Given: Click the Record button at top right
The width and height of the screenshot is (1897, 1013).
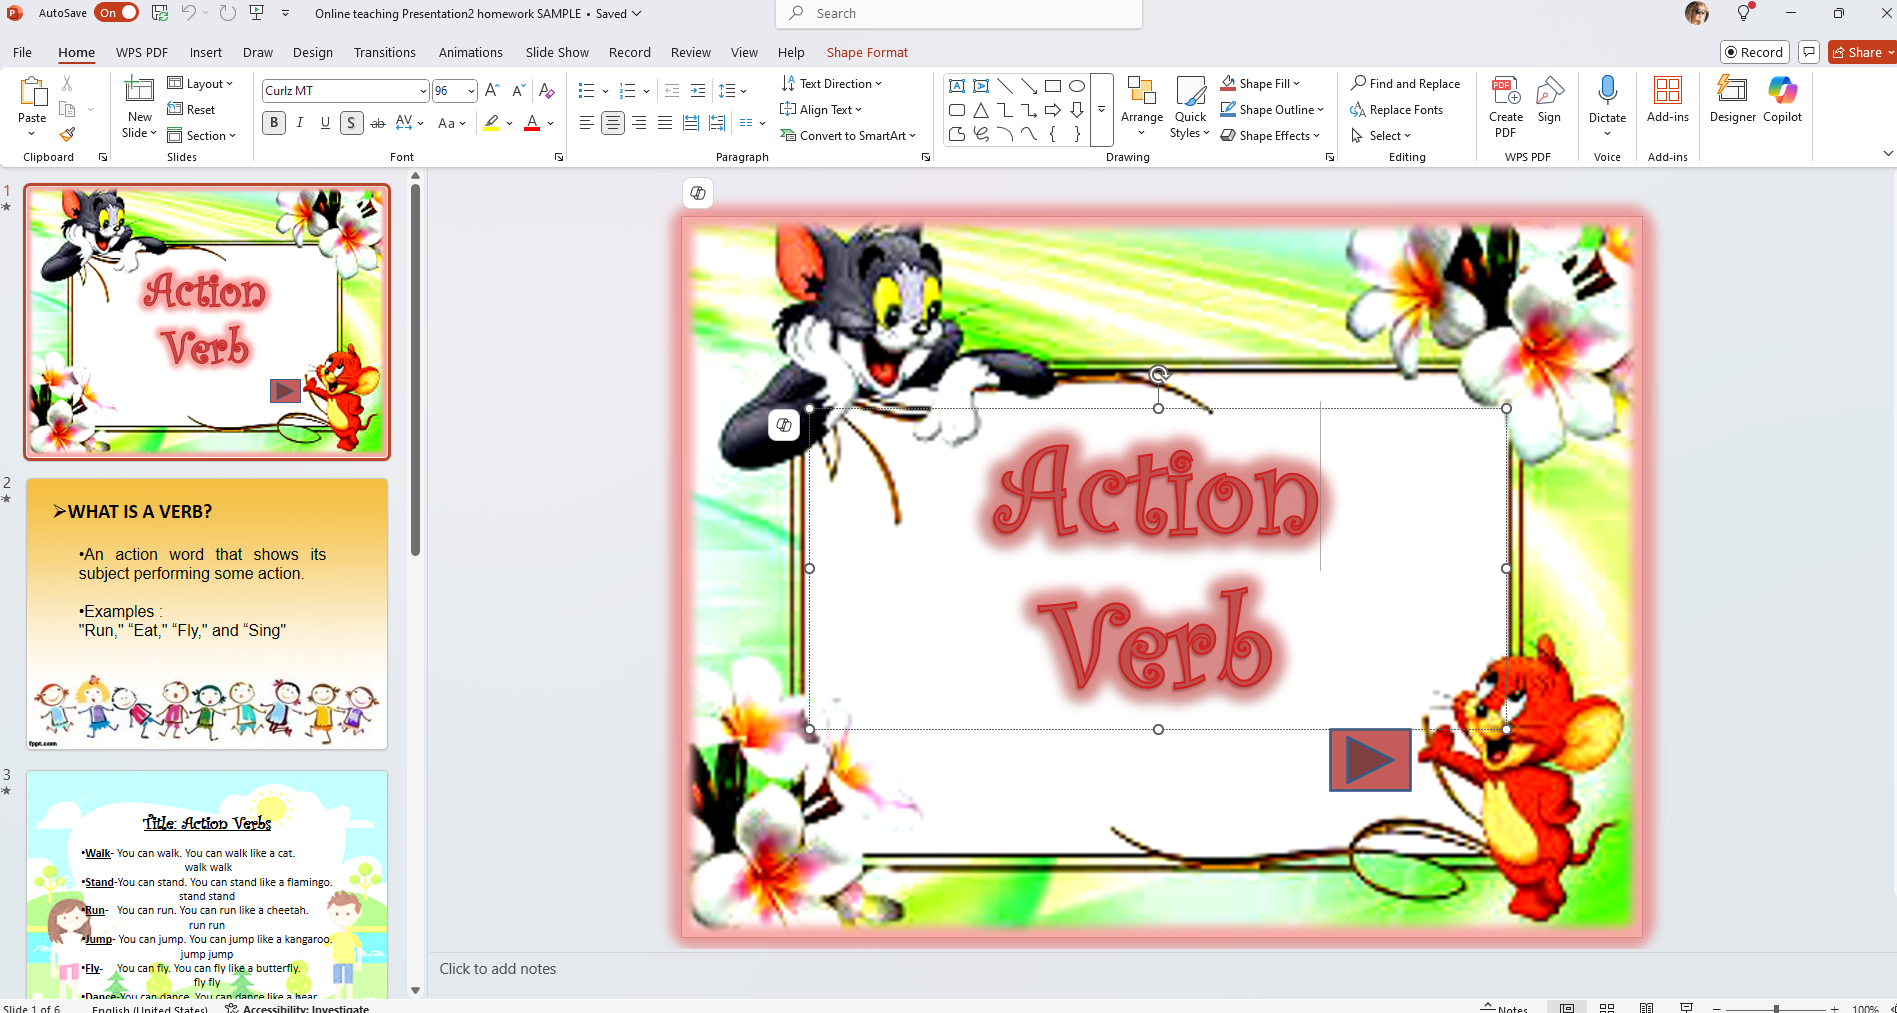Looking at the screenshot, I should tap(1755, 52).
